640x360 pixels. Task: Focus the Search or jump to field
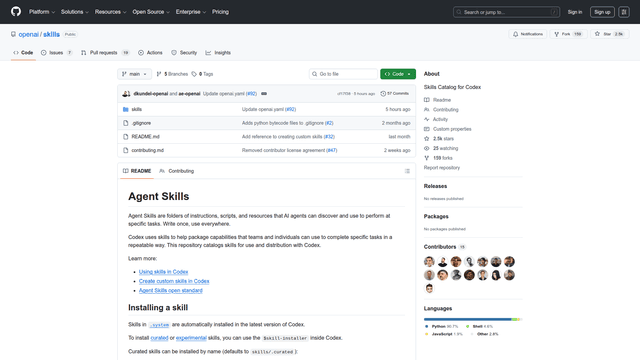506,12
